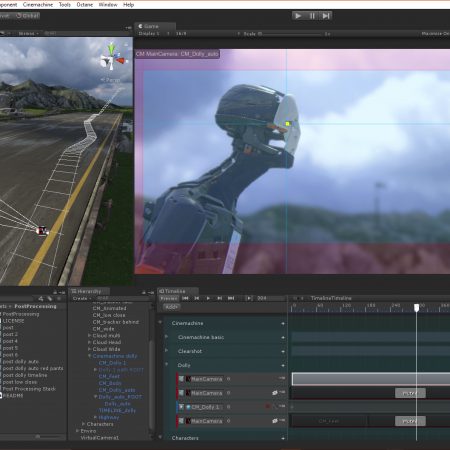Open the Hierarchy Create dropdown
This screenshot has width=450, height=450.
[x=81, y=298]
